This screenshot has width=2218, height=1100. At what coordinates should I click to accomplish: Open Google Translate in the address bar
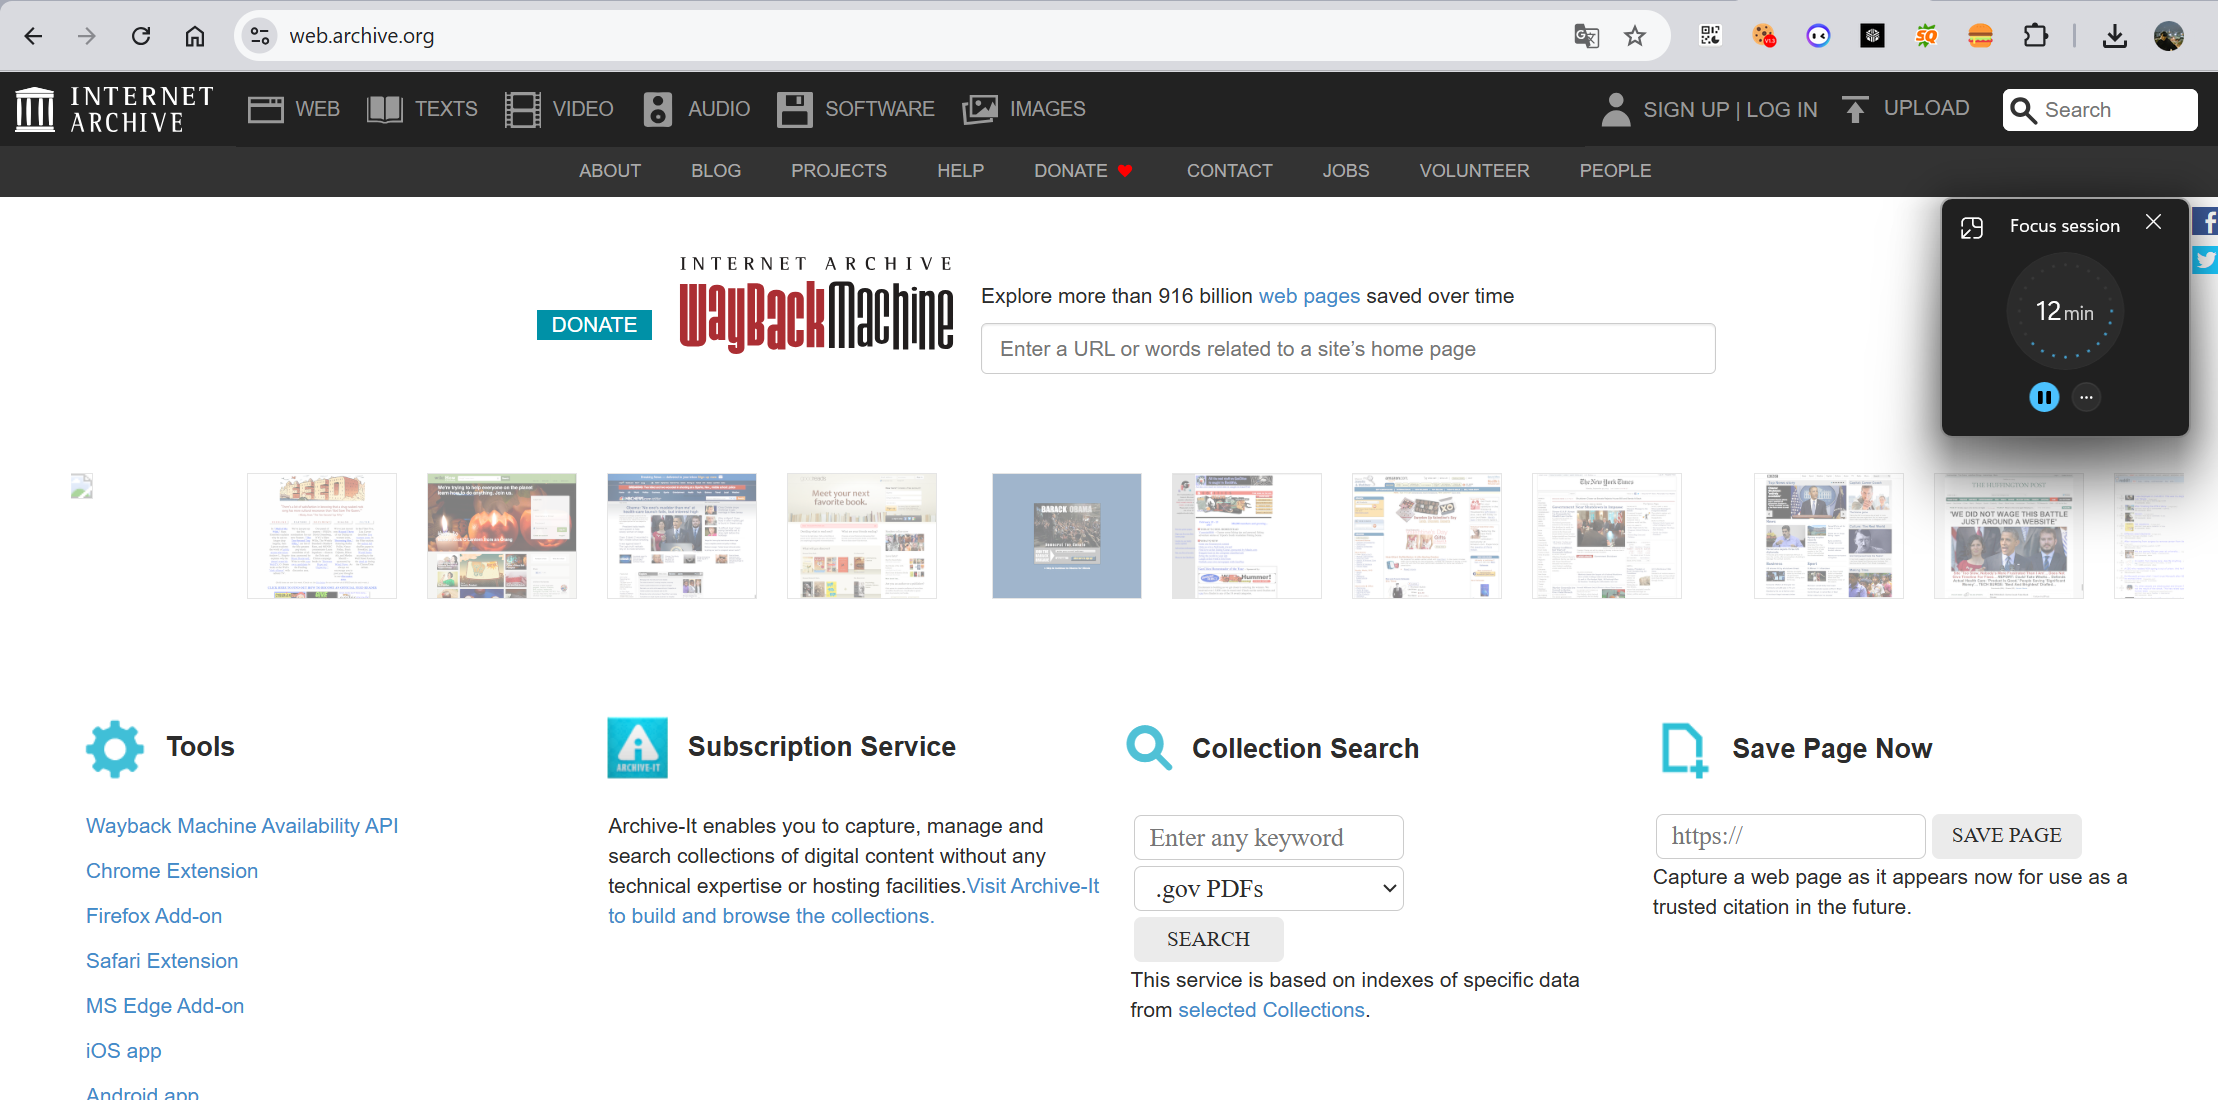click(x=1585, y=35)
